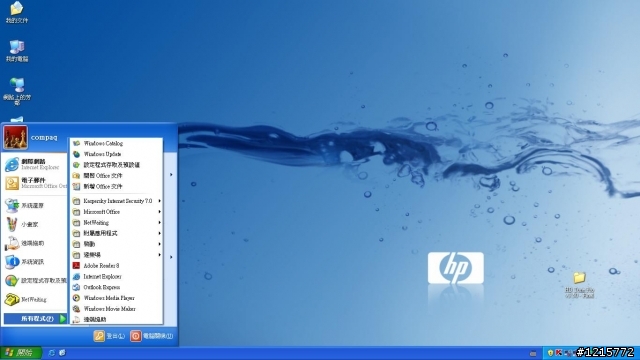640x360 pixels.
Task: Expand the 遊樂場 program folder
Action: [116, 255]
